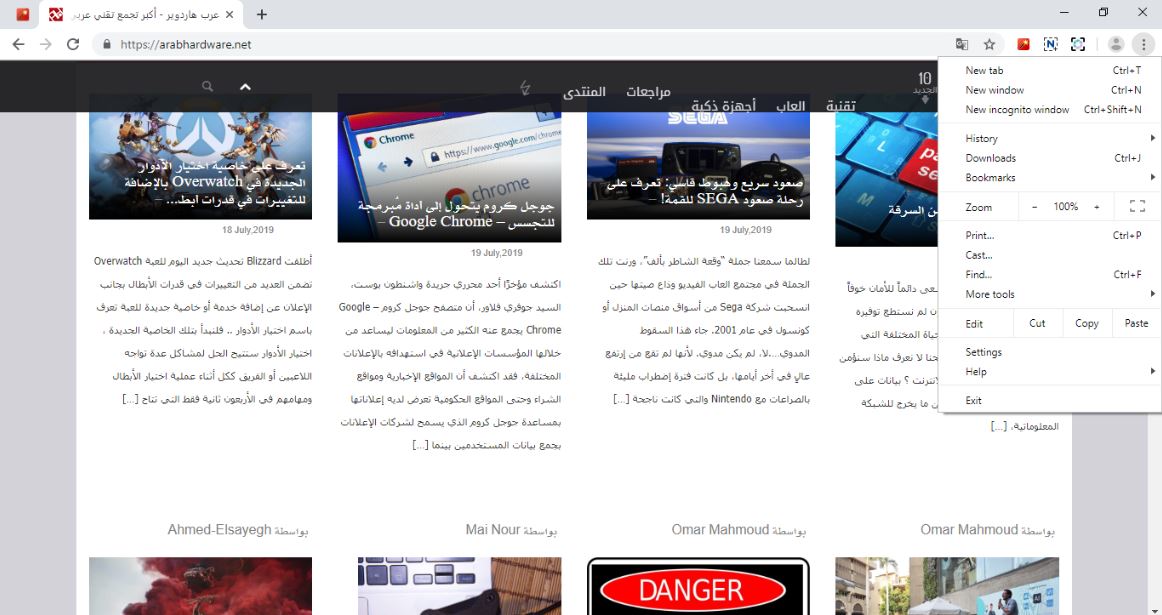The width and height of the screenshot is (1162, 615).
Task: Expand the Help submenu
Action: (x=1049, y=372)
